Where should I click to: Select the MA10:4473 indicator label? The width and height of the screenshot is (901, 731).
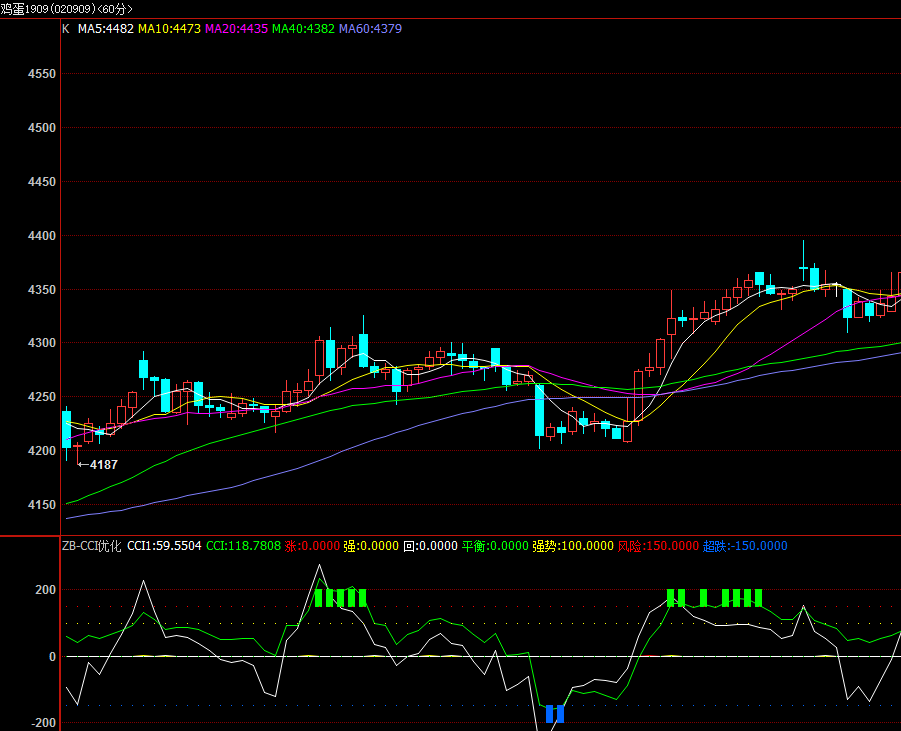pos(170,29)
